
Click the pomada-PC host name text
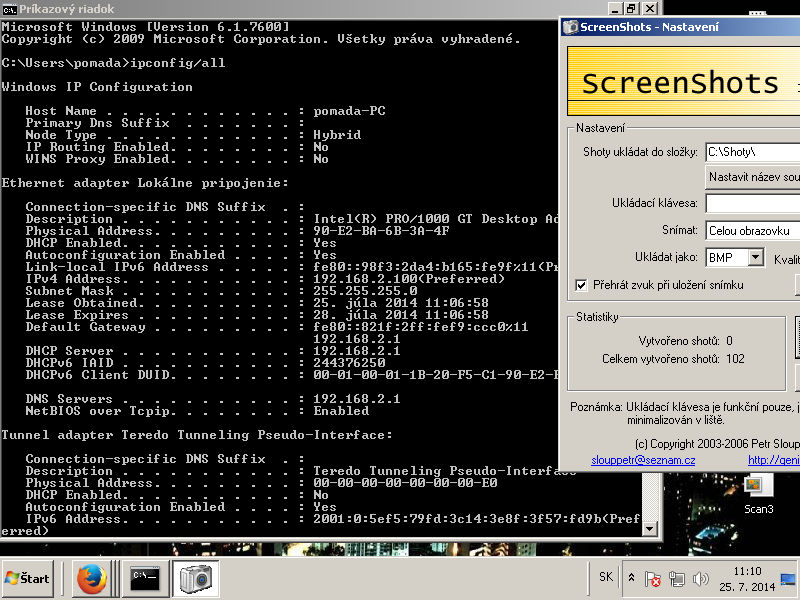point(349,111)
